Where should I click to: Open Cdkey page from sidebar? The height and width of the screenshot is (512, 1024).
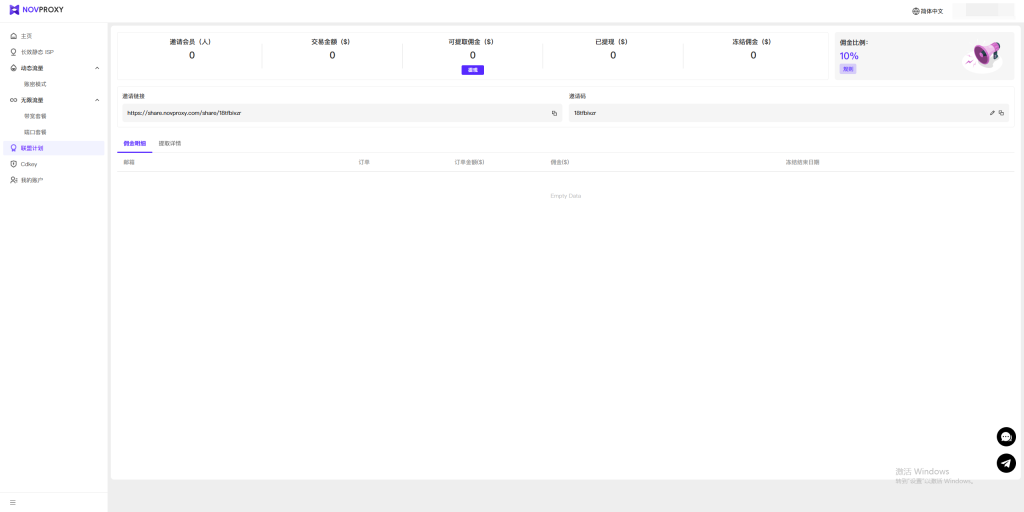click(x=28, y=164)
